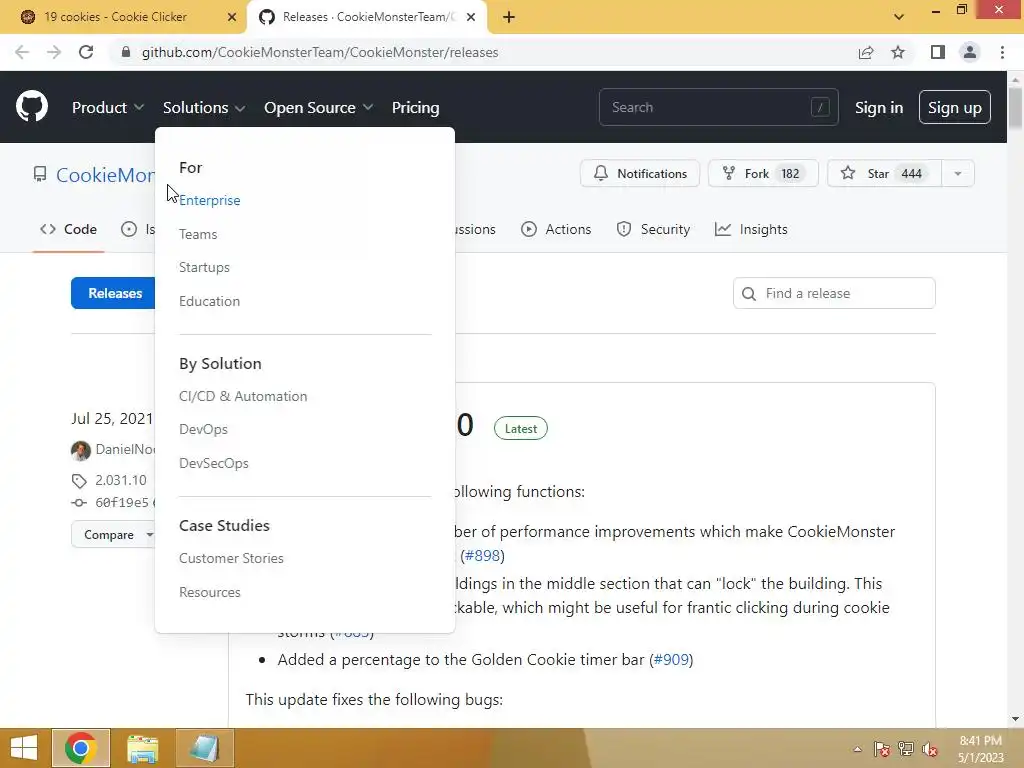
Task: Click the GitHub Octocat logo
Action: pos(32,107)
